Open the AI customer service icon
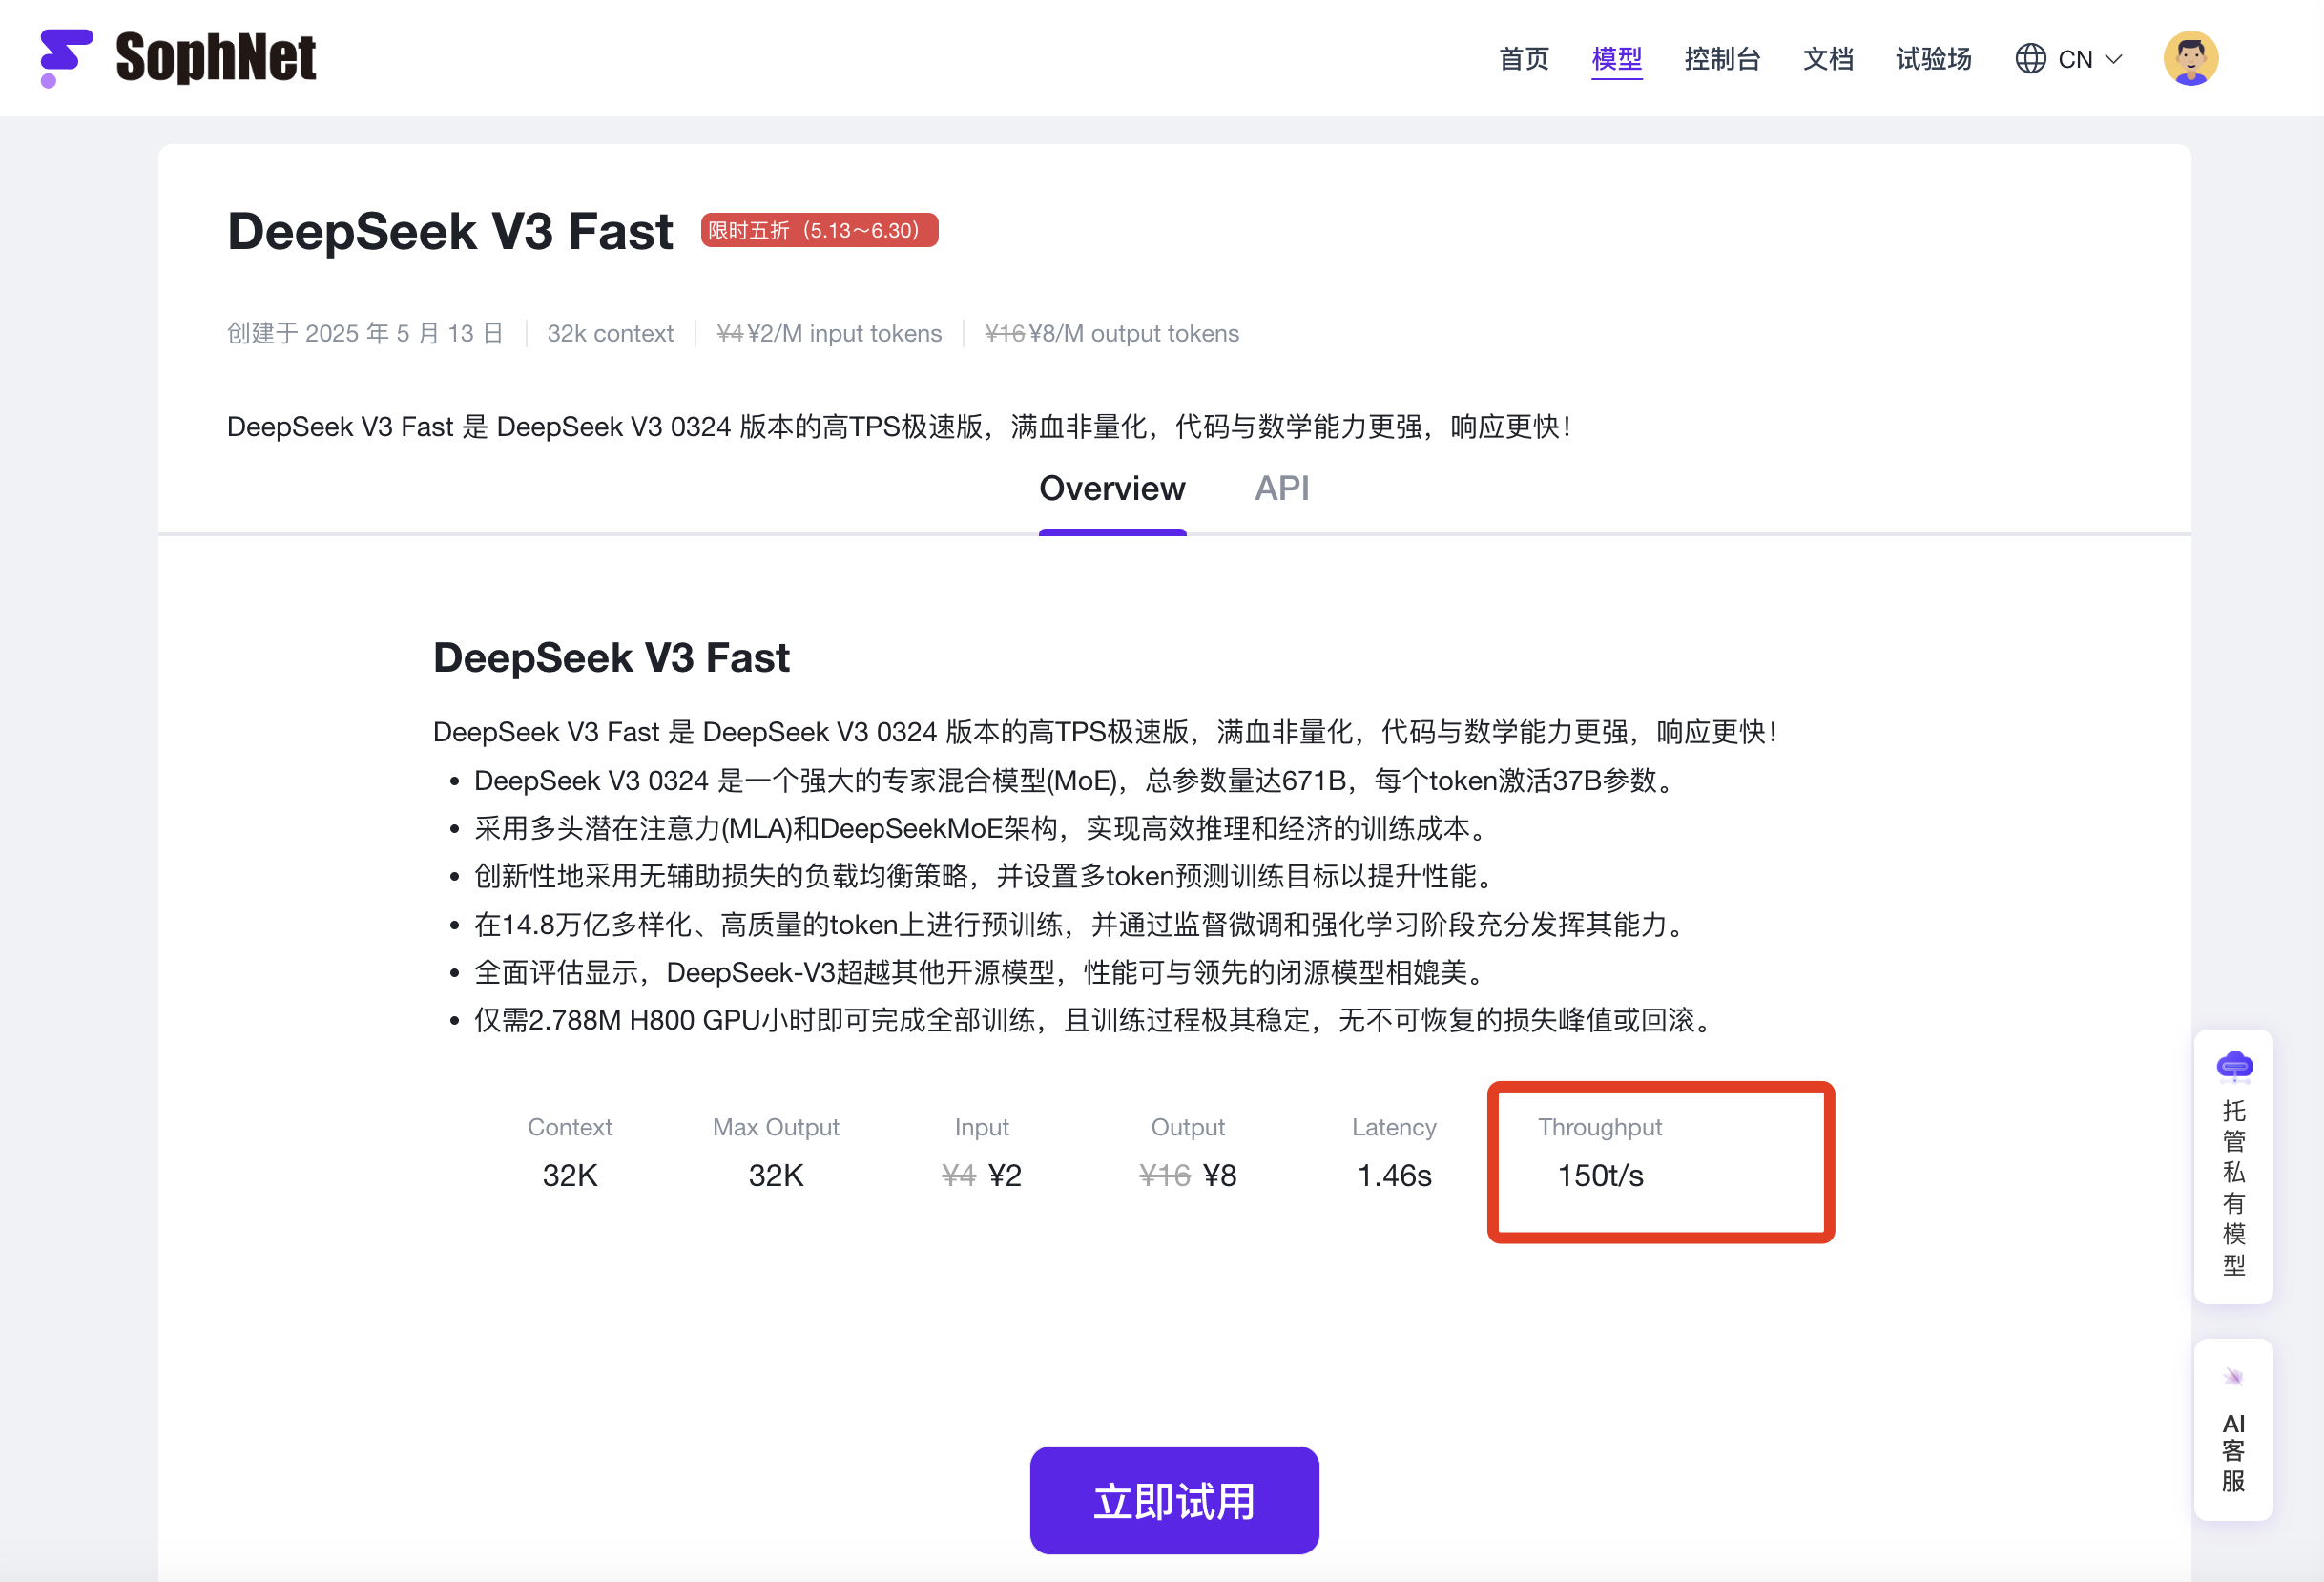 [x=2233, y=1377]
